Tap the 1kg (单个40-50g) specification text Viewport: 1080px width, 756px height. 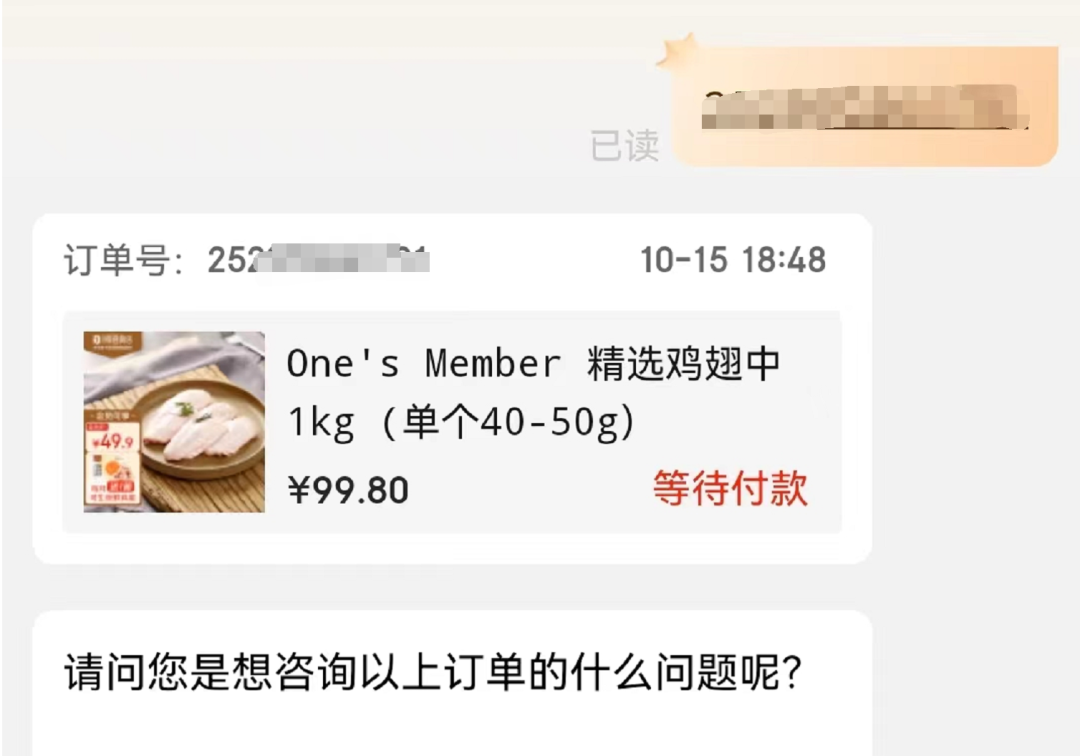tap(461, 422)
